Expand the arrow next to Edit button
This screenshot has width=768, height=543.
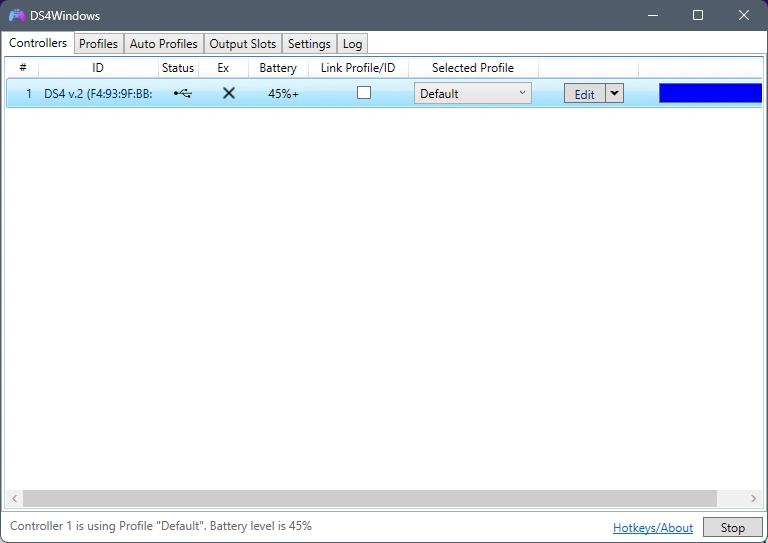[614, 93]
